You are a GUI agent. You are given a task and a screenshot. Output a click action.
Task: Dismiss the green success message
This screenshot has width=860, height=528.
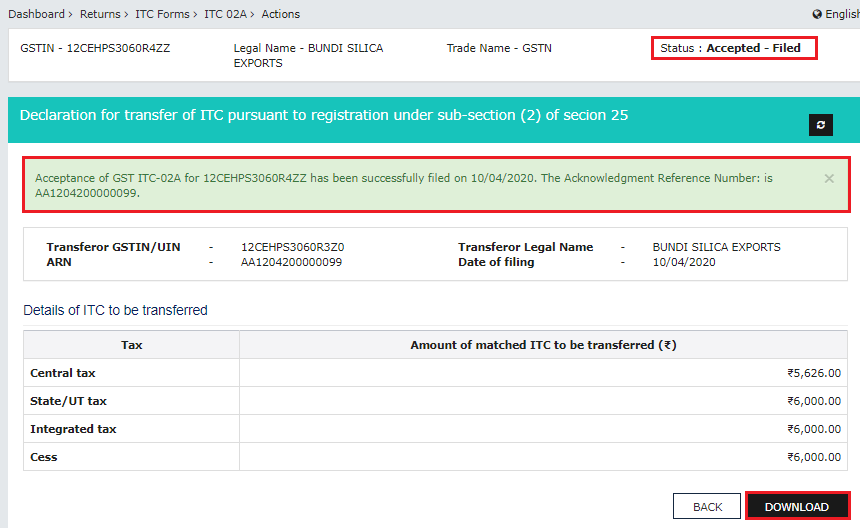[829, 179]
